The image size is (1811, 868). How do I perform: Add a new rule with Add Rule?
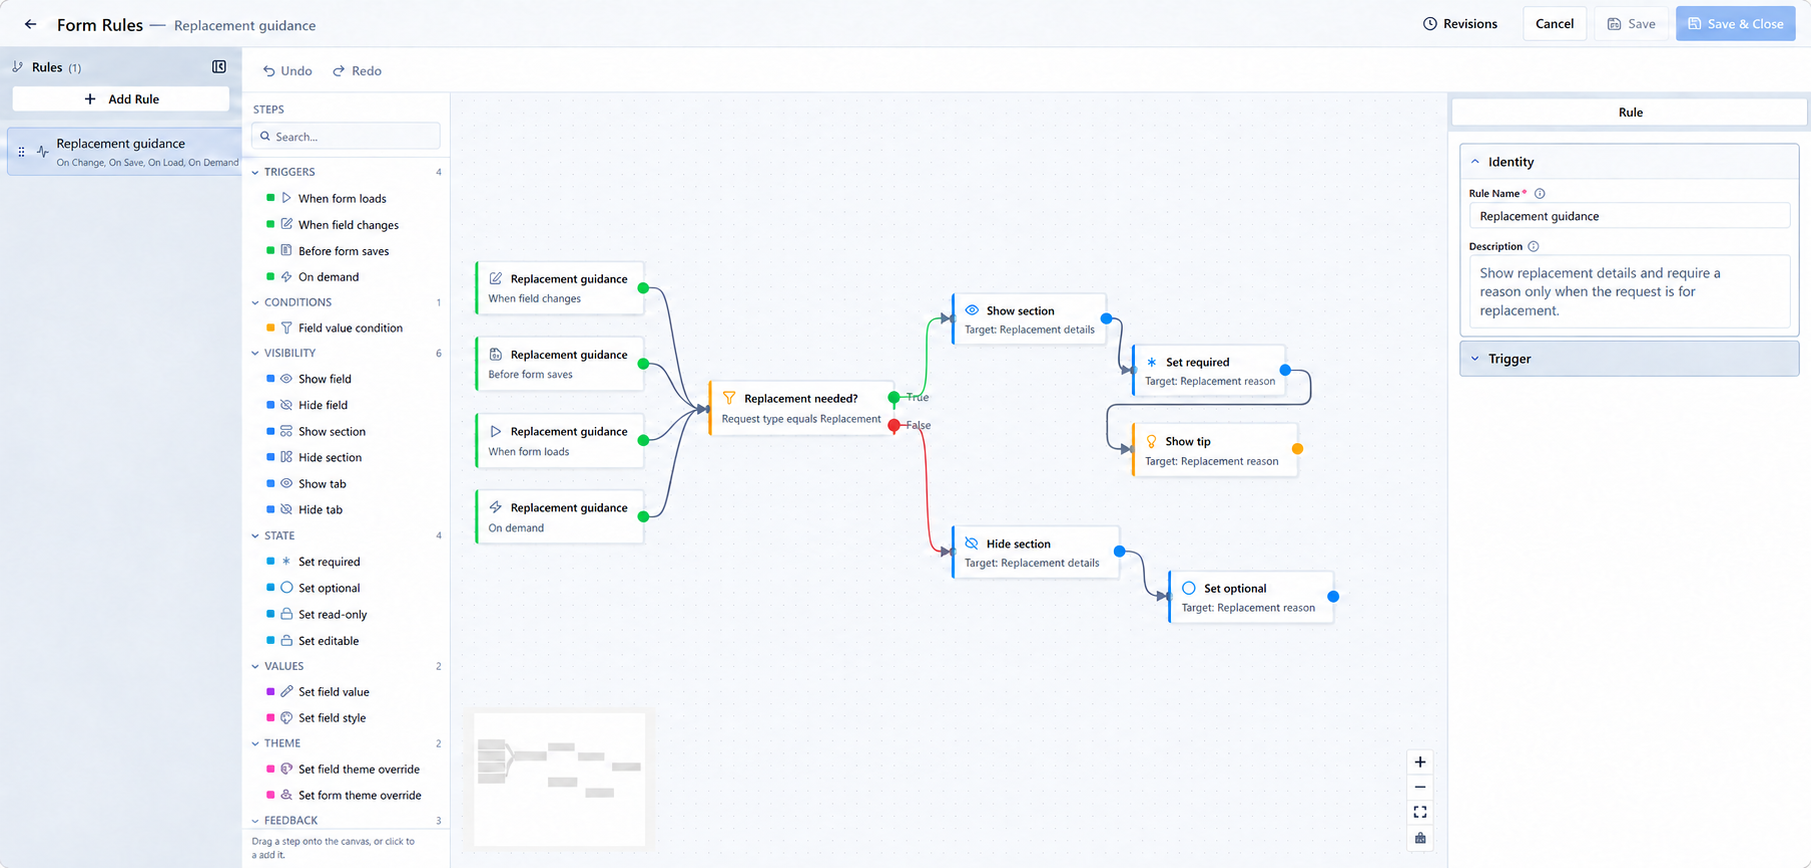click(x=121, y=99)
